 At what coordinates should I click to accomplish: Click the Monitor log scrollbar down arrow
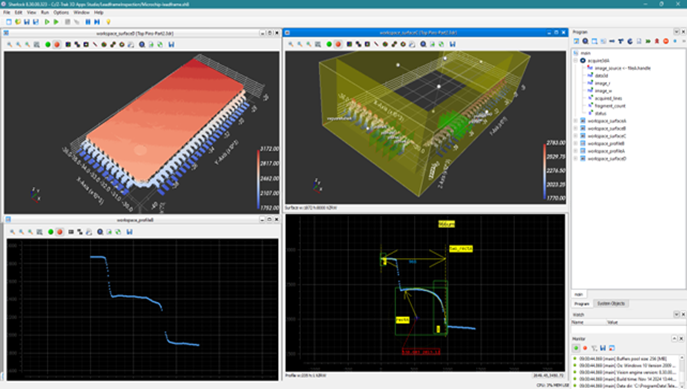point(683,385)
